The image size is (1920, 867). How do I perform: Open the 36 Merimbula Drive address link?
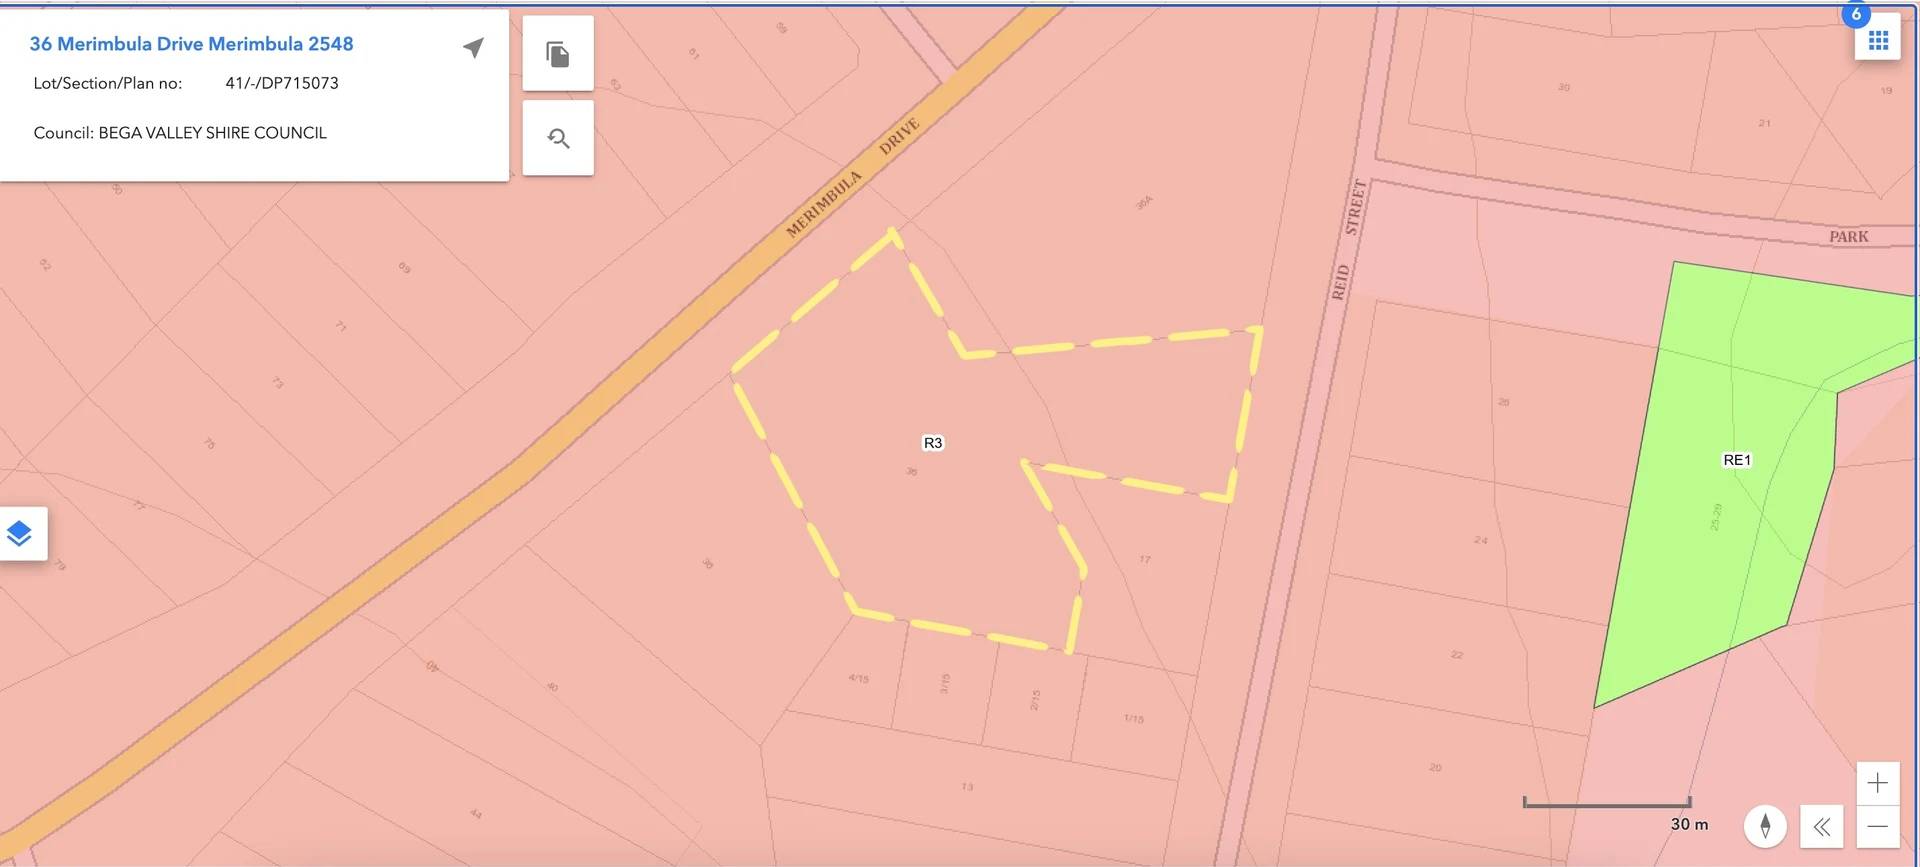[191, 44]
